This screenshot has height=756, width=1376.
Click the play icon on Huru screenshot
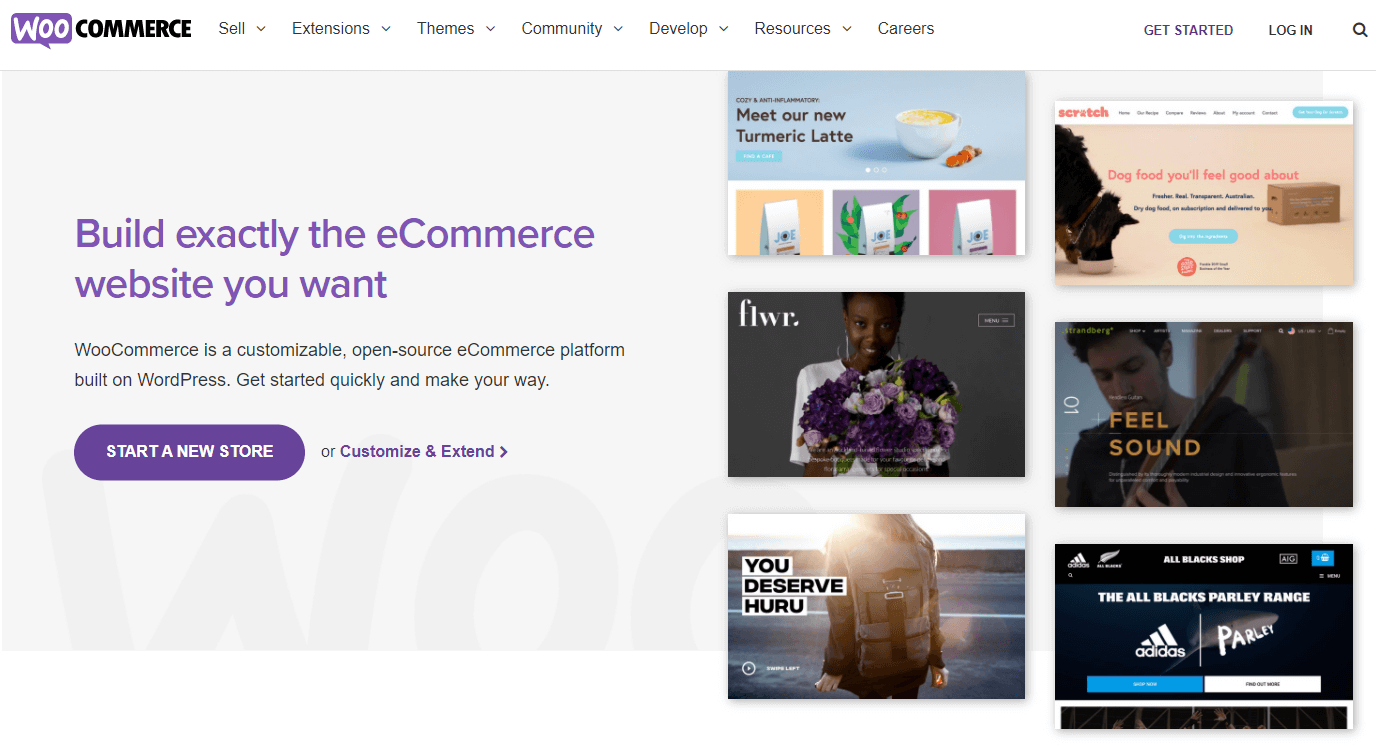[748, 668]
